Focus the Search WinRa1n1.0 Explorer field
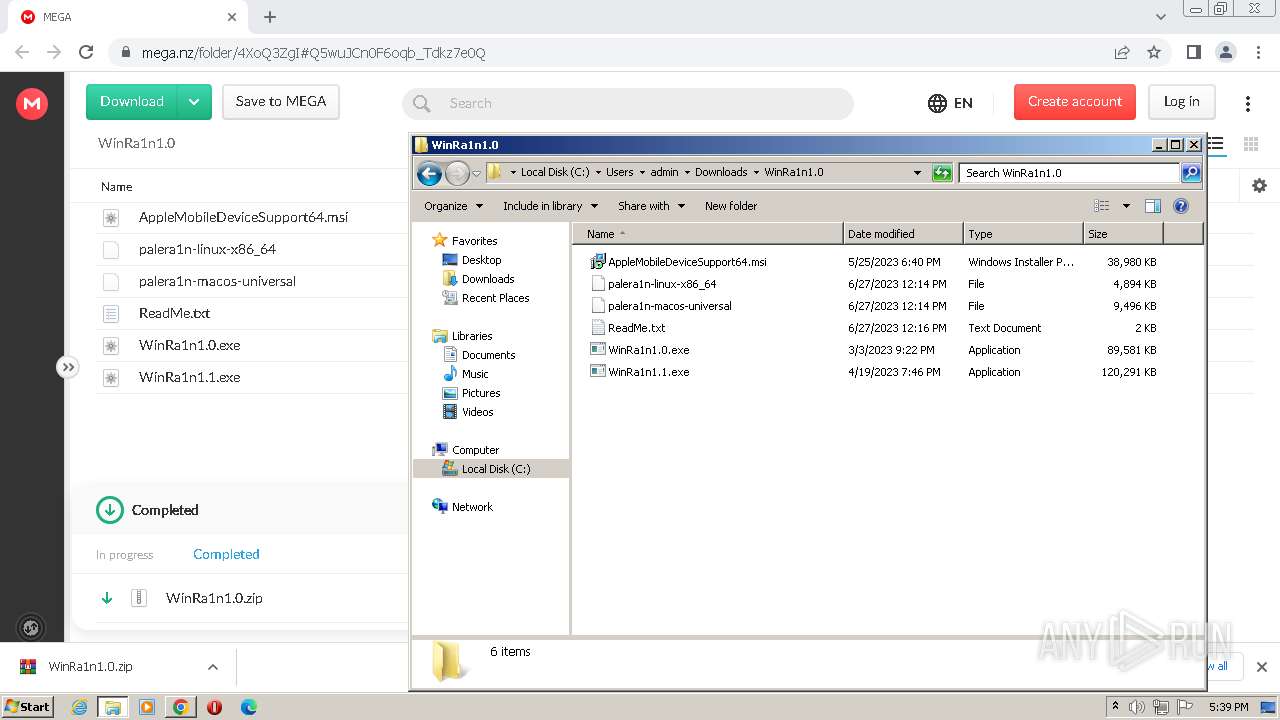This screenshot has height=720, width=1280. click(1069, 173)
